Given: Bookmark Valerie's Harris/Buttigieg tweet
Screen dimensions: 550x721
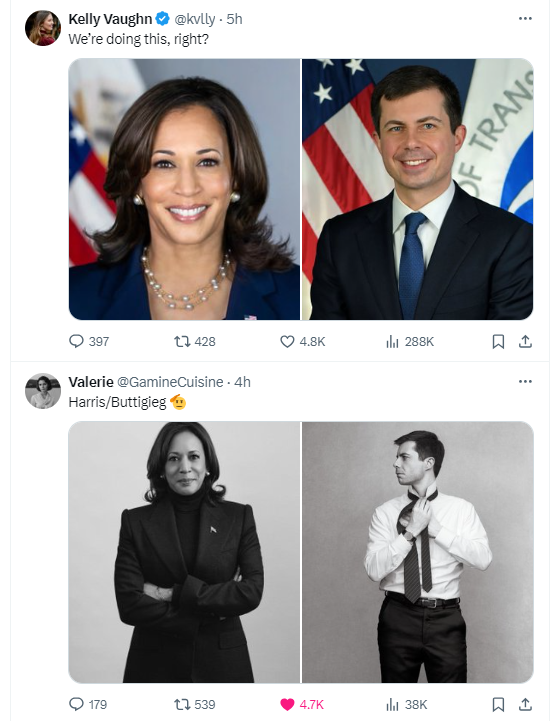Looking at the screenshot, I should [x=498, y=704].
